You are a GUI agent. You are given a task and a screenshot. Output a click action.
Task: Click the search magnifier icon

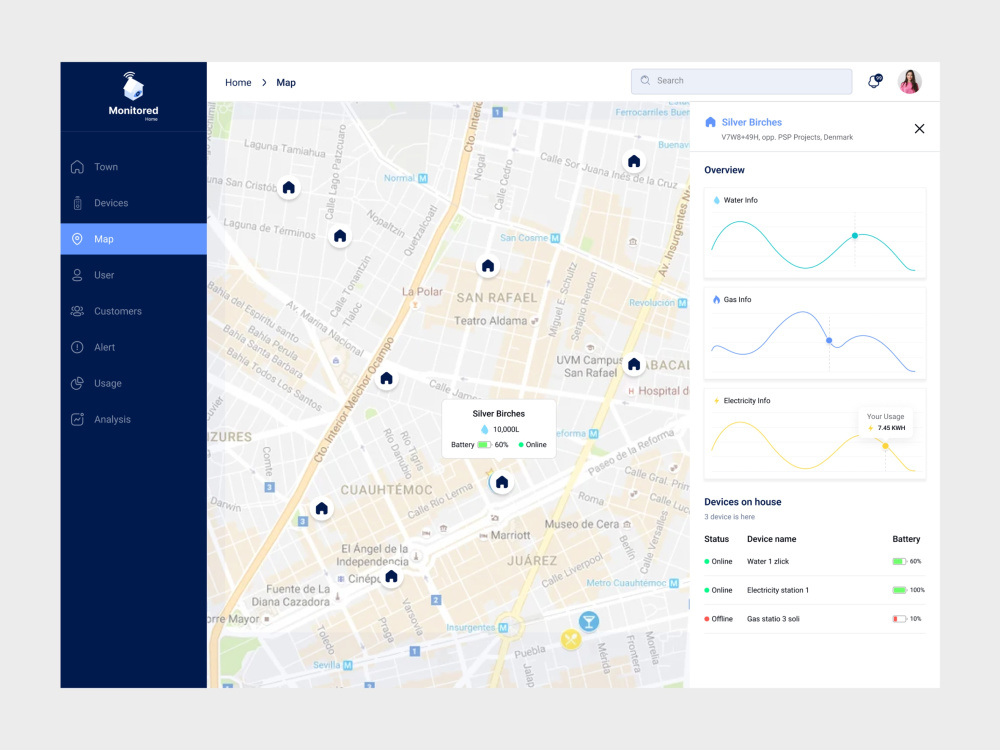click(x=645, y=80)
